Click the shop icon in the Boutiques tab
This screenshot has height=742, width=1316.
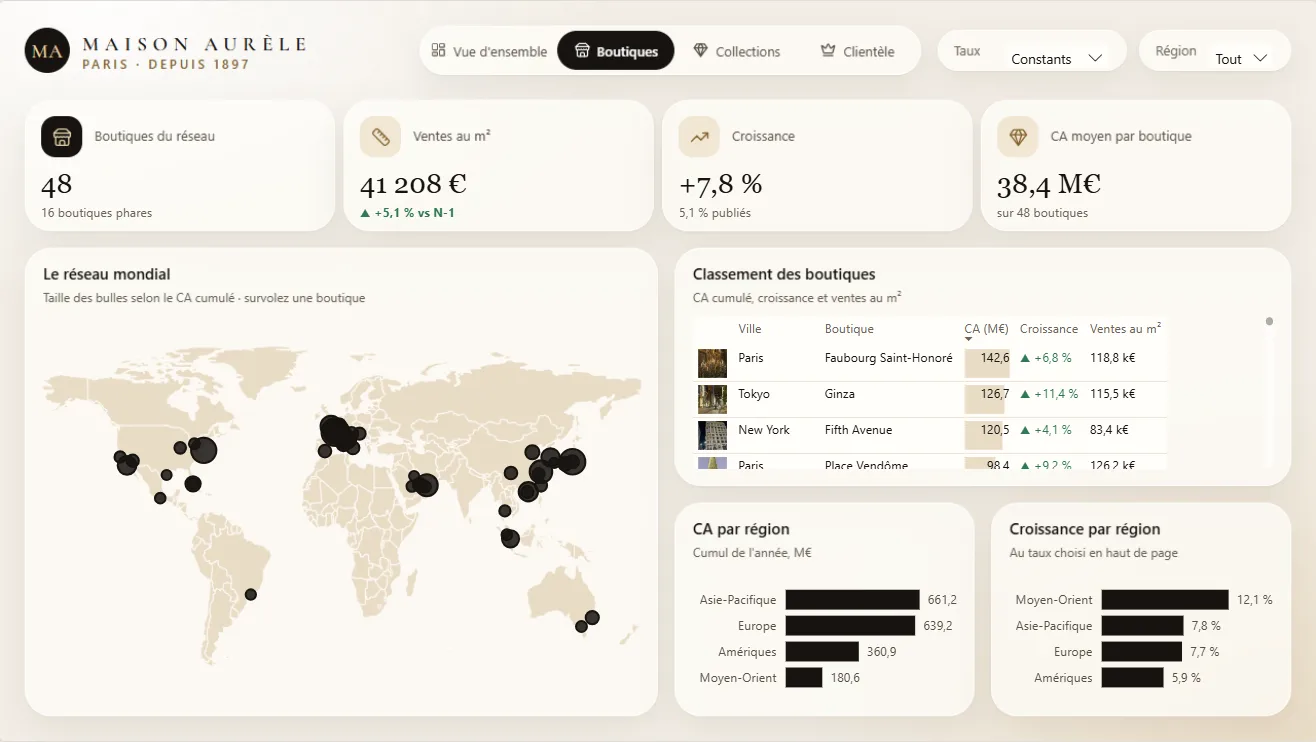pyautogui.click(x=582, y=50)
